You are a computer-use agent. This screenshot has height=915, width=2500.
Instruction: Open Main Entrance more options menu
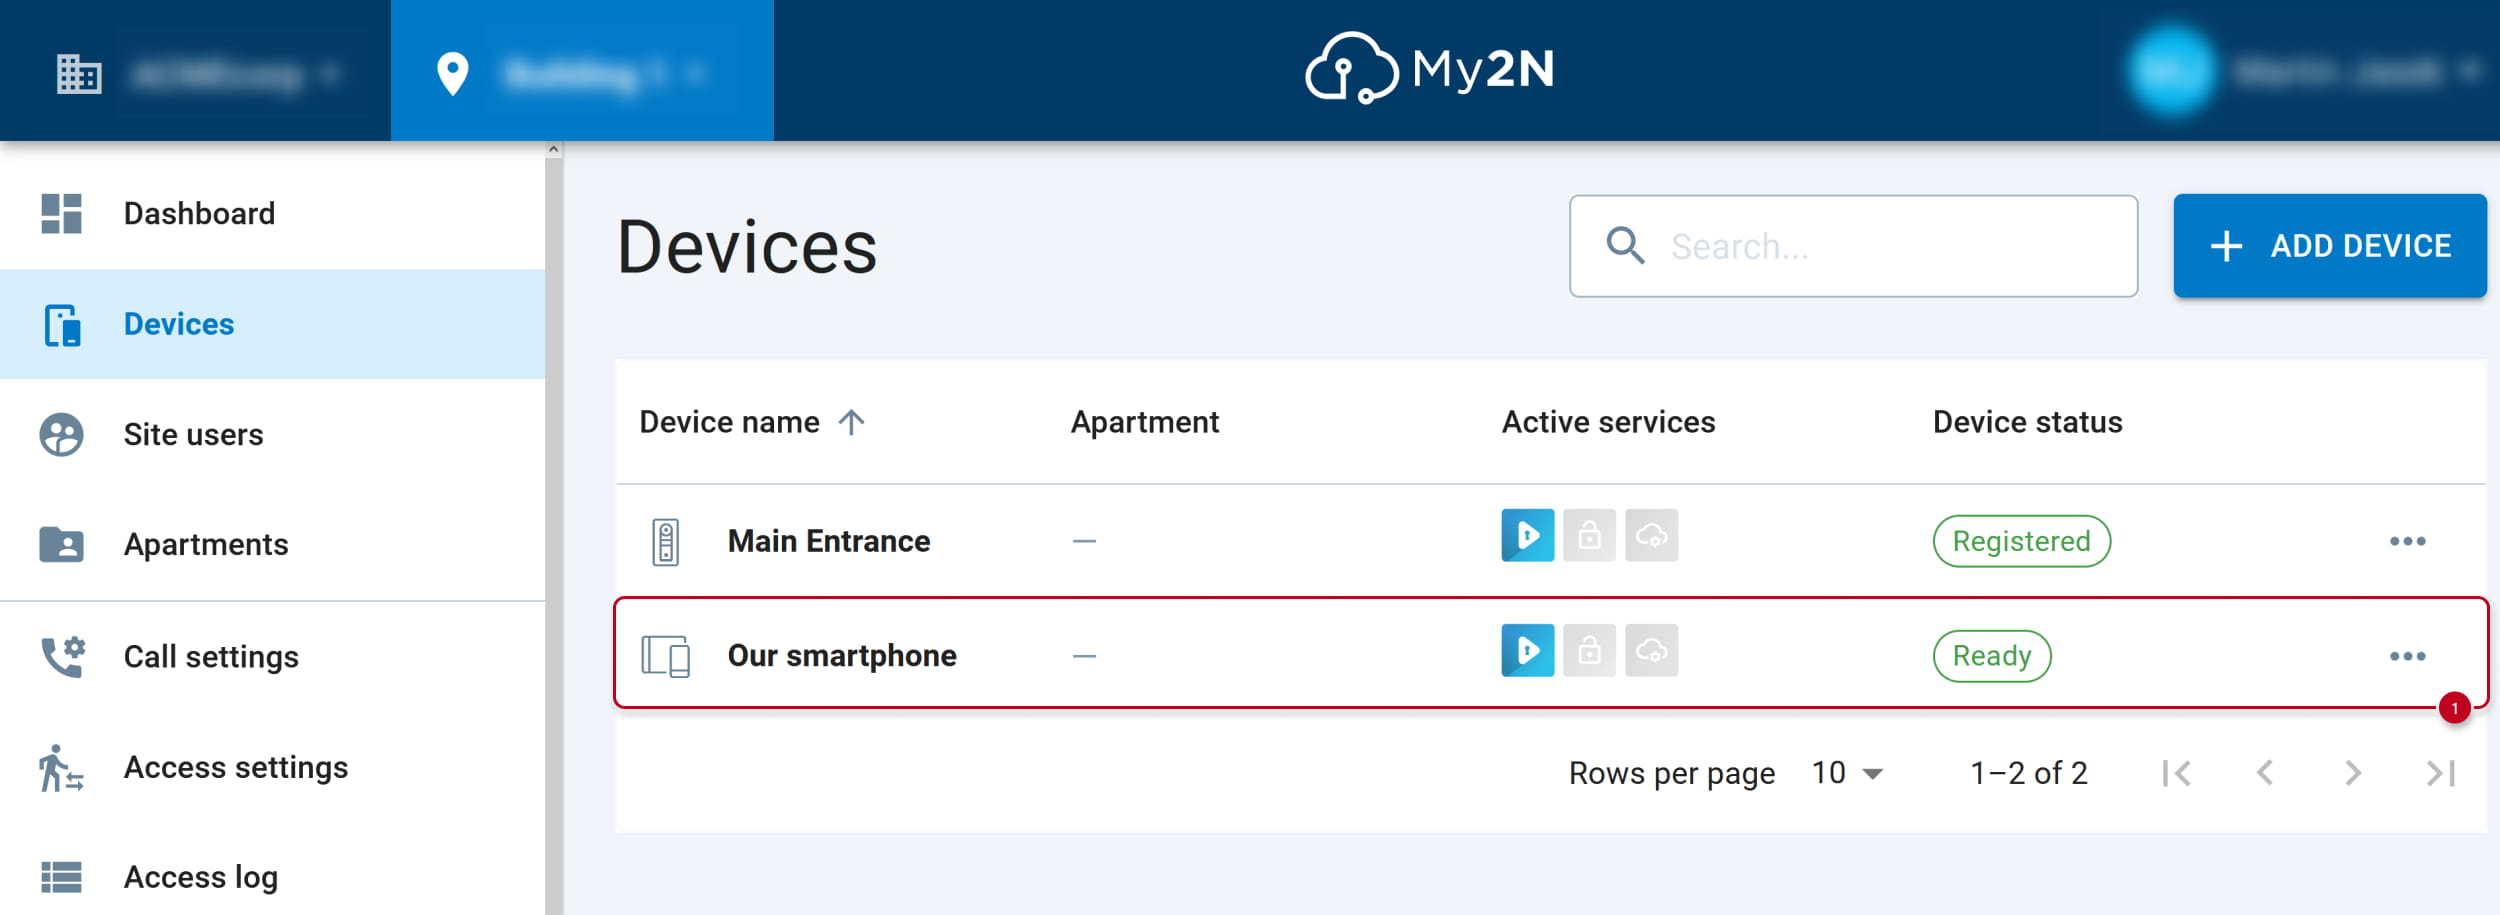coord(2407,541)
